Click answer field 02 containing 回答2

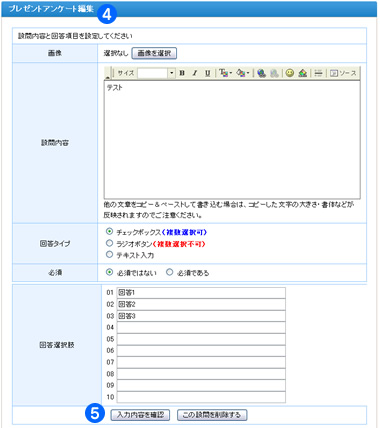[x=201, y=304]
